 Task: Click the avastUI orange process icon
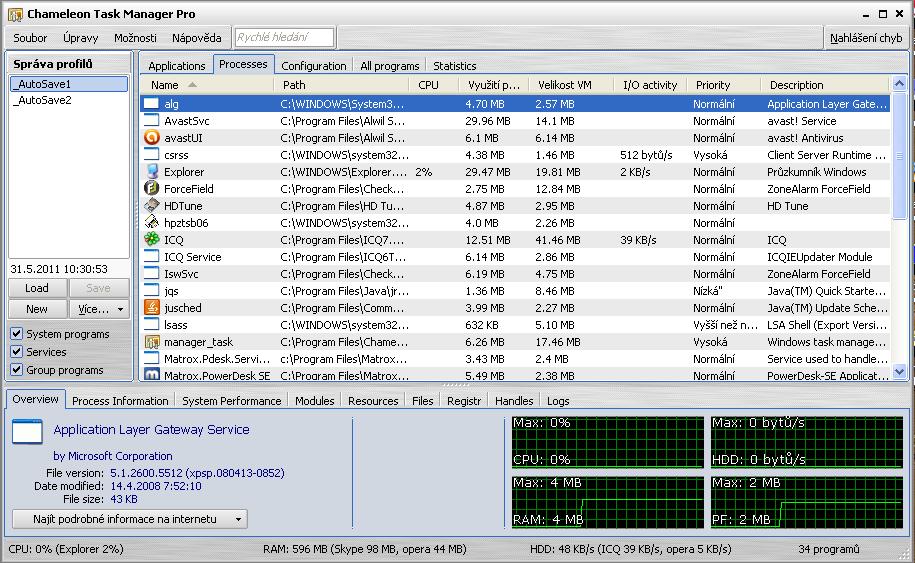click(152, 138)
